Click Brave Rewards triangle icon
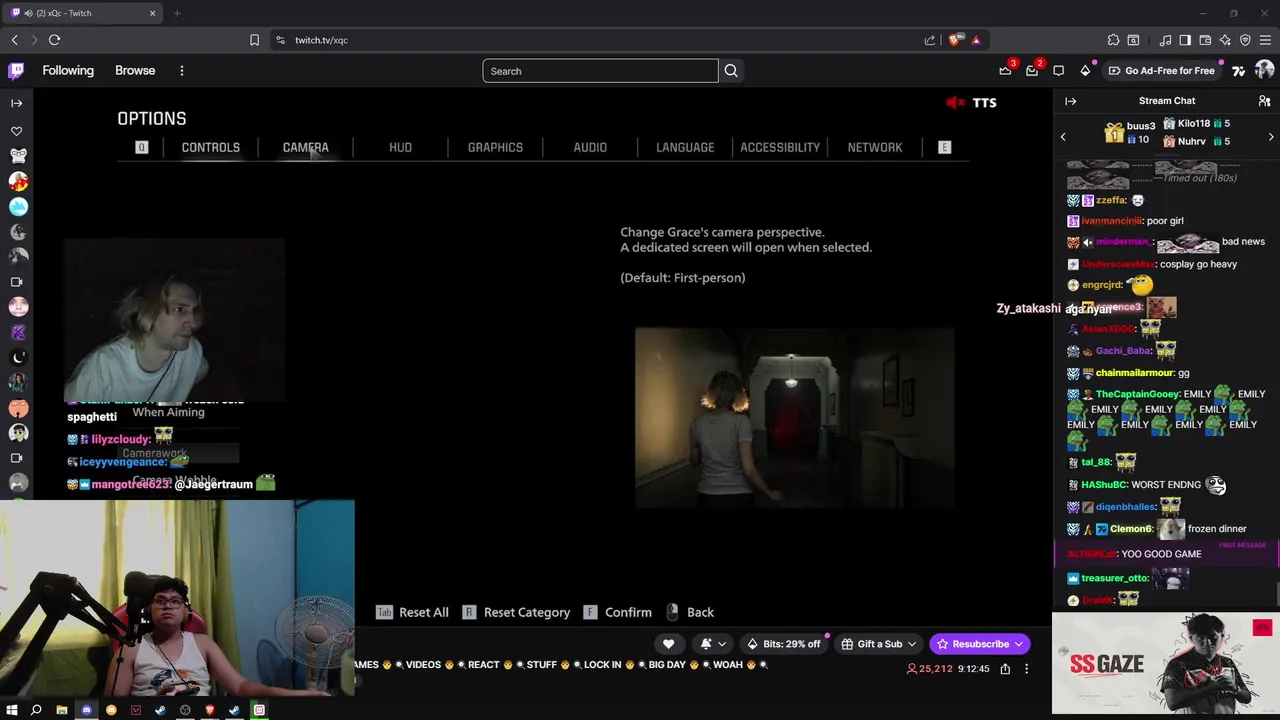This screenshot has width=1280, height=720. pyautogui.click(x=976, y=40)
